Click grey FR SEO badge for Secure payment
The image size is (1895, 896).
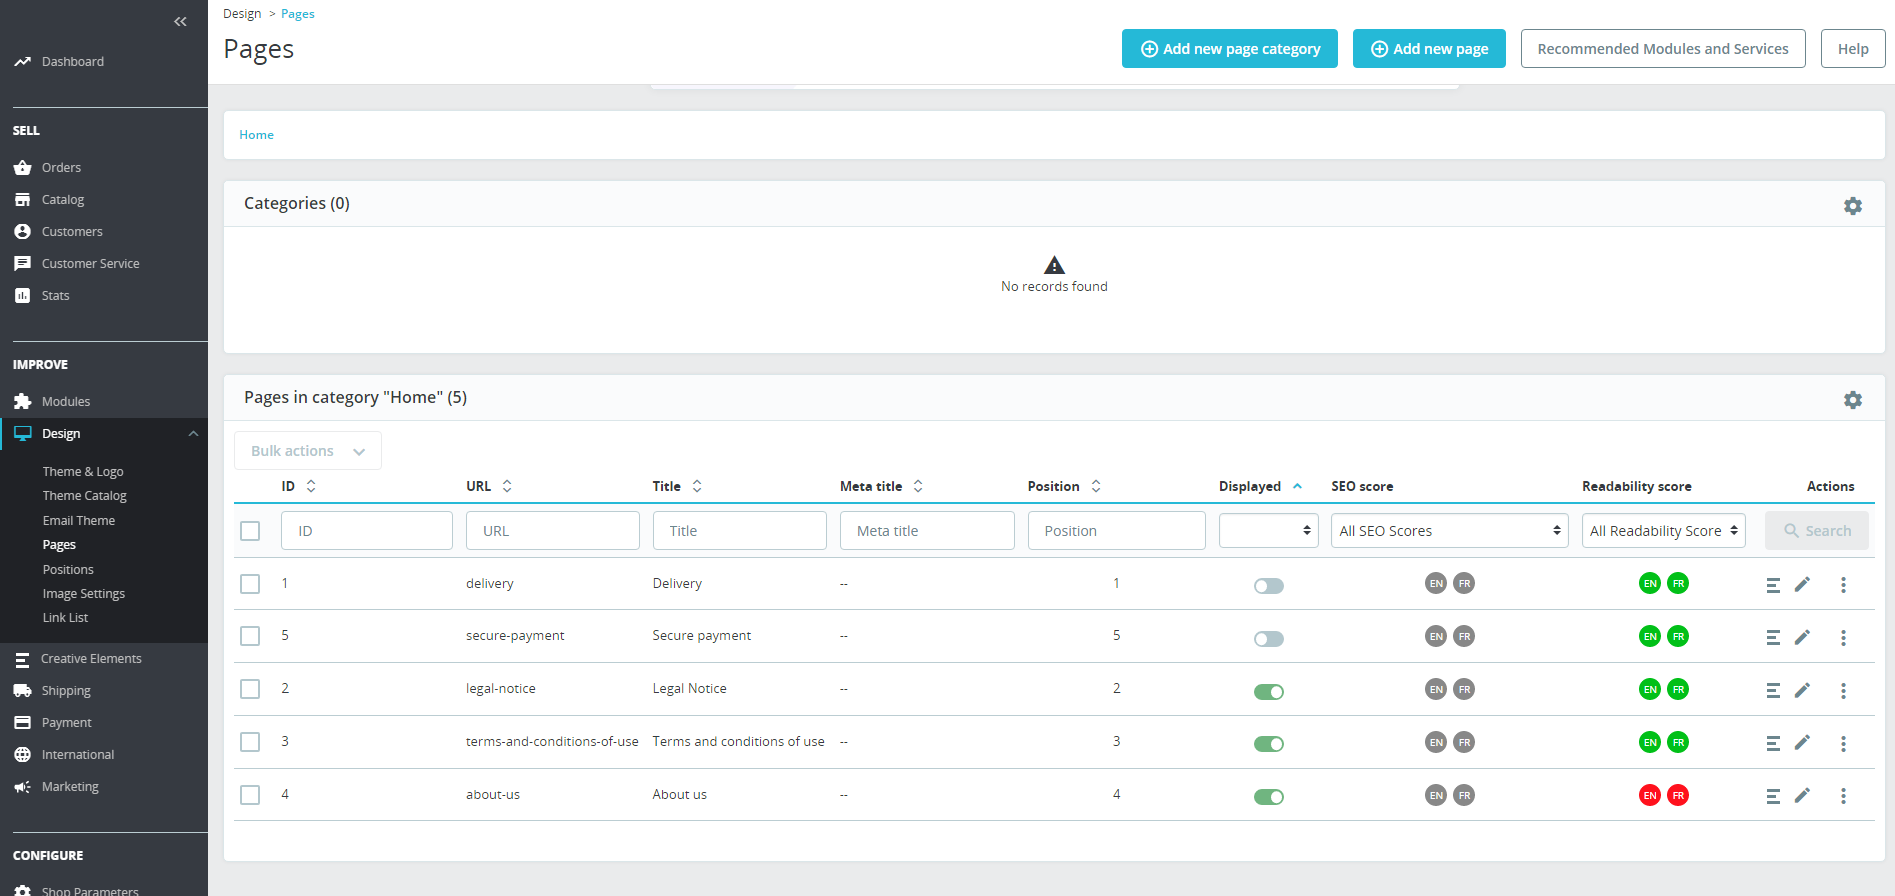tap(1464, 636)
